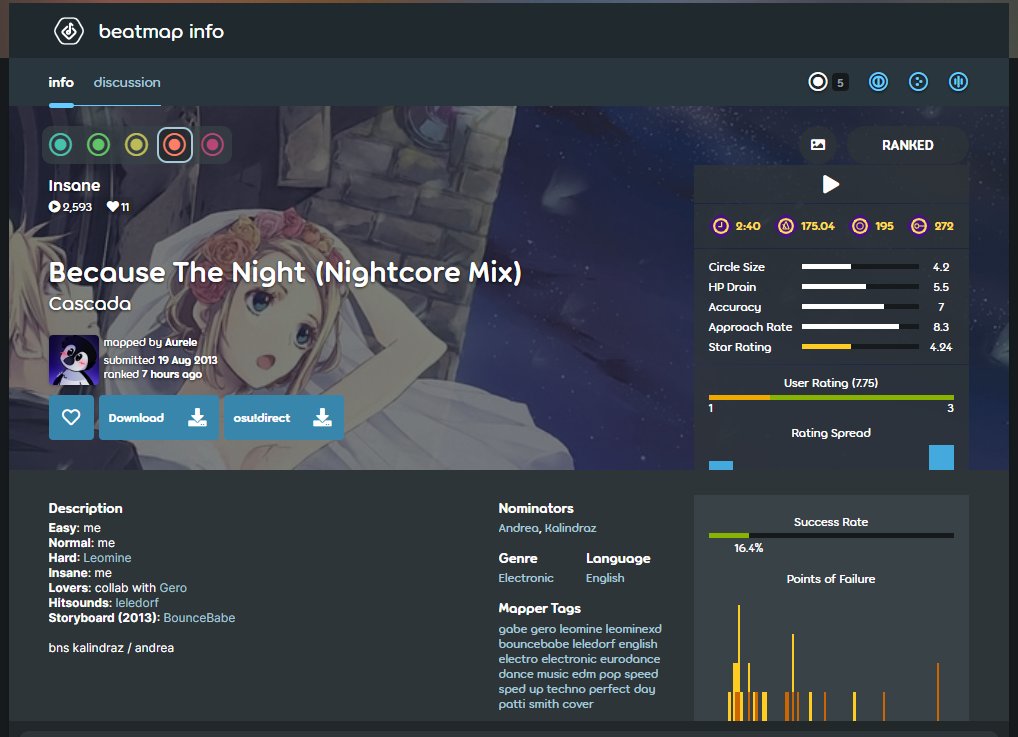Switch to the info tab
Viewport: 1018px width, 737px height.
point(61,82)
